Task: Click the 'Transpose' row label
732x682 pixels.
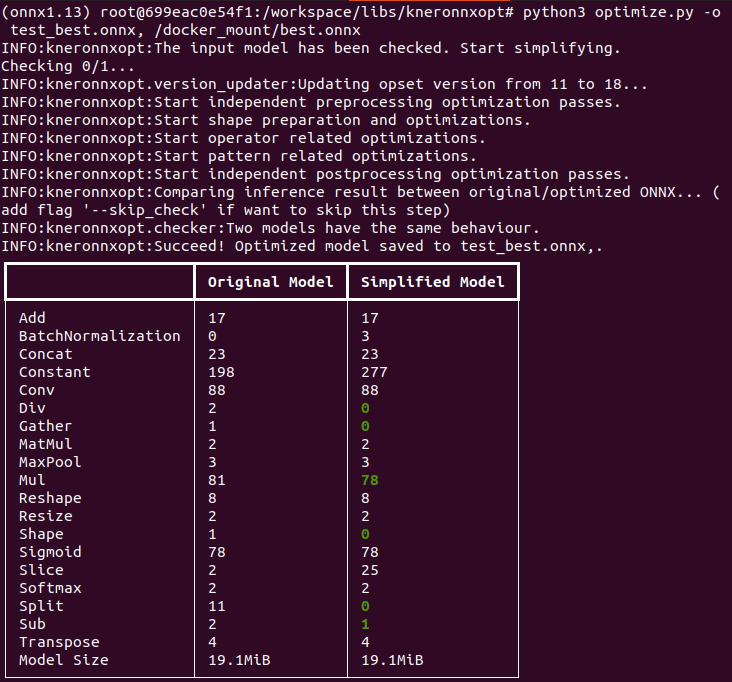Action: (x=59, y=642)
